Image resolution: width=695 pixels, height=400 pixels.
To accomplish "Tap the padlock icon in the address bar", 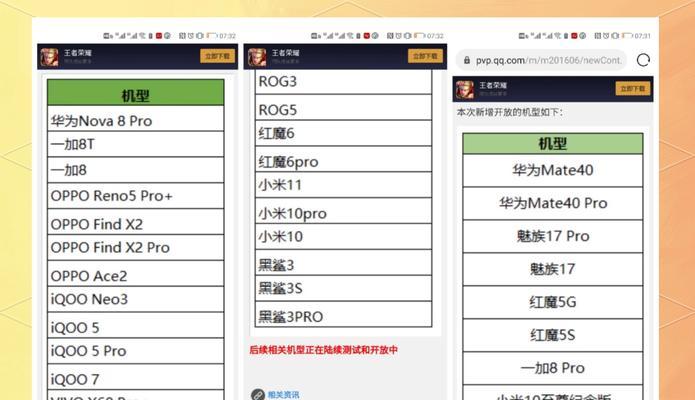I will (x=467, y=60).
